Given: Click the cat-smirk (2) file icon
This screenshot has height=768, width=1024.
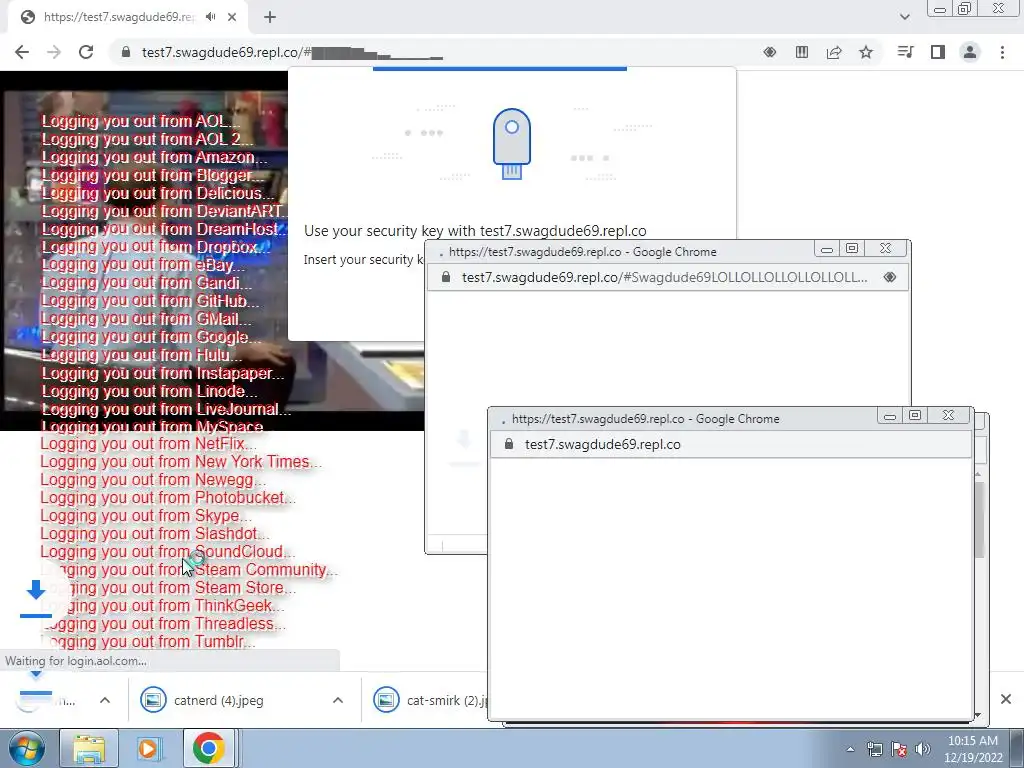Looking at the screenshot, I should point(386,700).
